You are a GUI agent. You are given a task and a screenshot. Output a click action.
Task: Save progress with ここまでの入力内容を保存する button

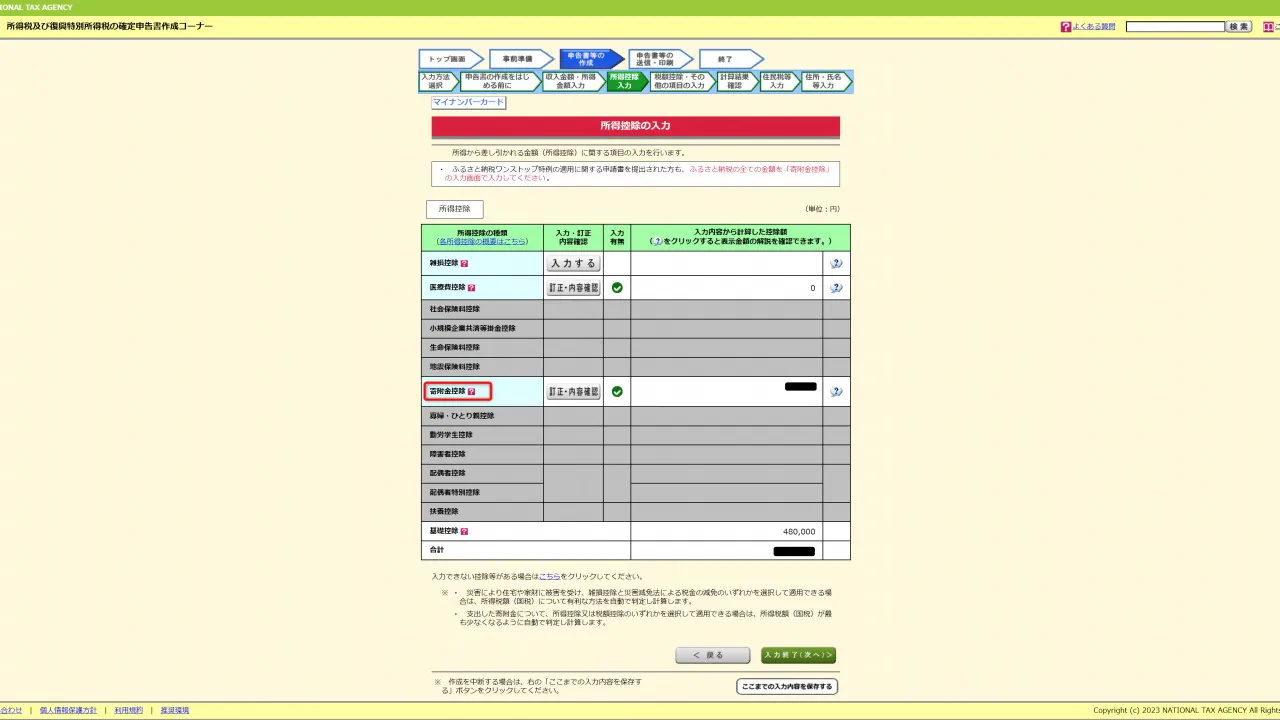pos(787,687)
